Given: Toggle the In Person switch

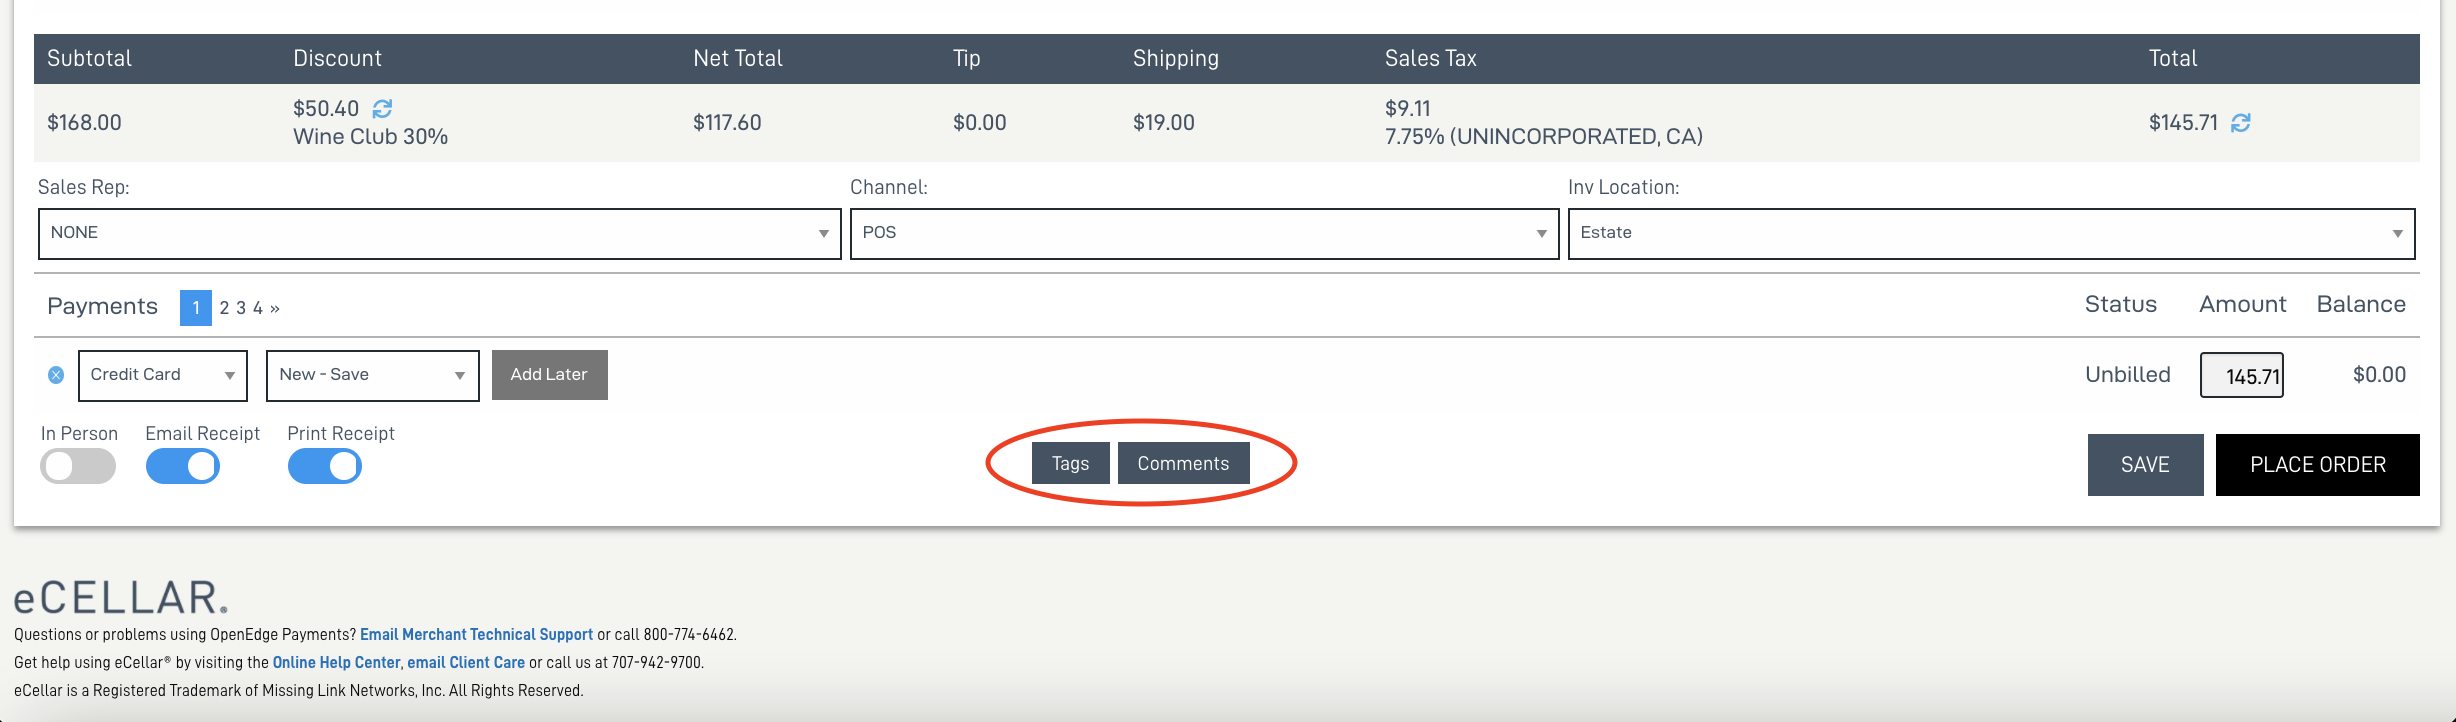Looking at the screenshot, I should pos(78,466).
